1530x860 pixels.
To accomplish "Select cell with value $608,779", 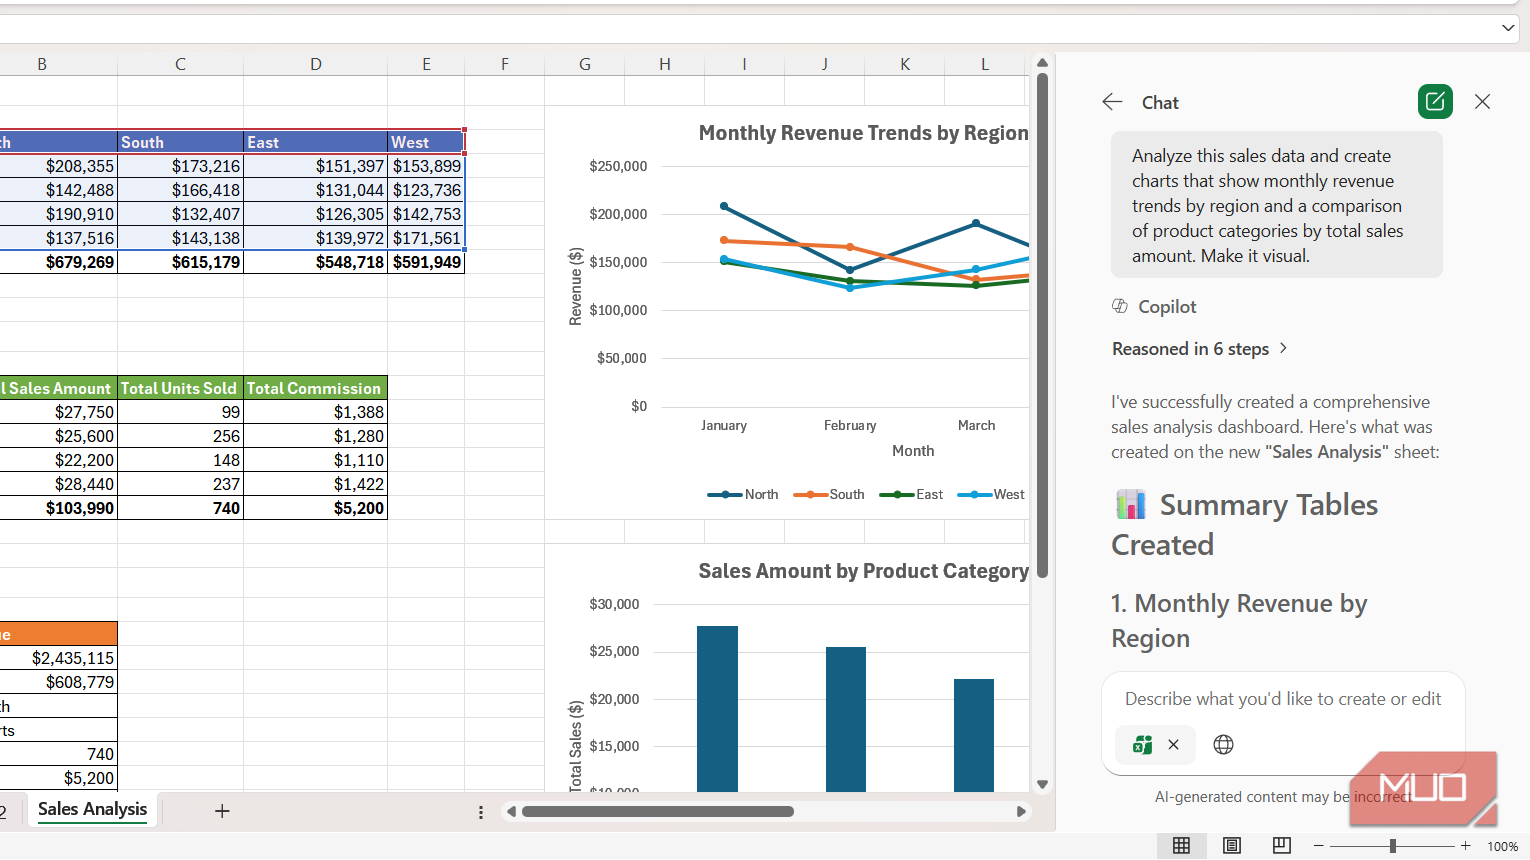I will [58, 682].
